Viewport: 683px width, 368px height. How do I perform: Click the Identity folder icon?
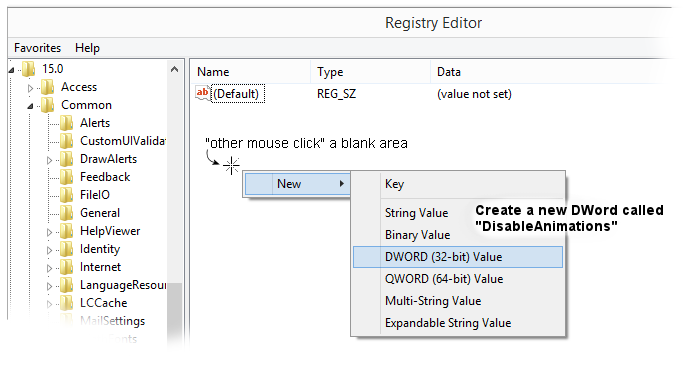coord(66,249)
